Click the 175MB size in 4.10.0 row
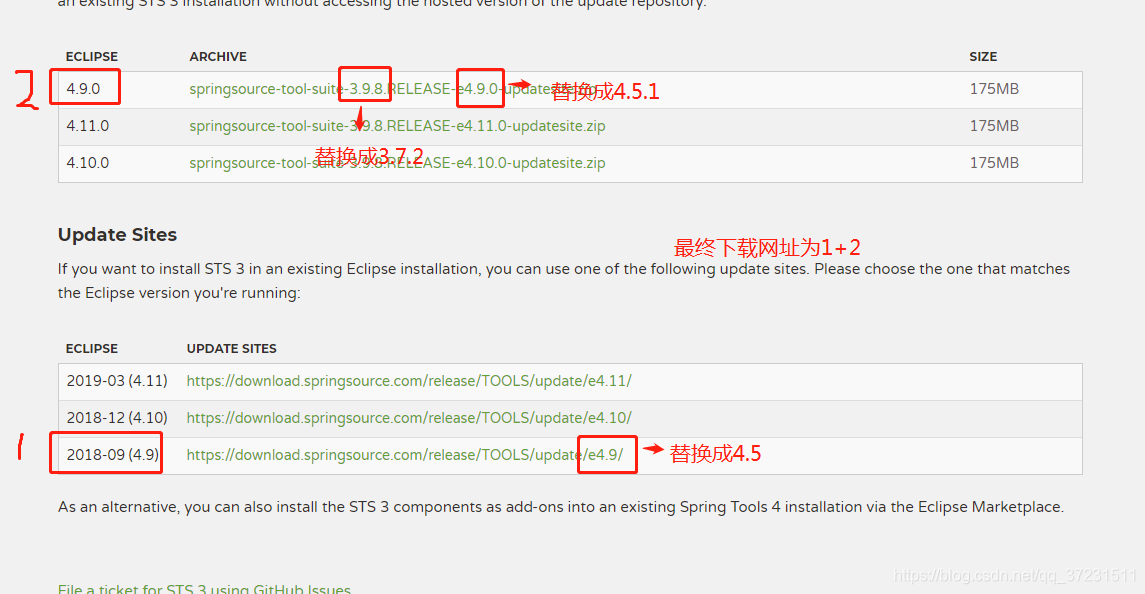 [x=994, y=163]
